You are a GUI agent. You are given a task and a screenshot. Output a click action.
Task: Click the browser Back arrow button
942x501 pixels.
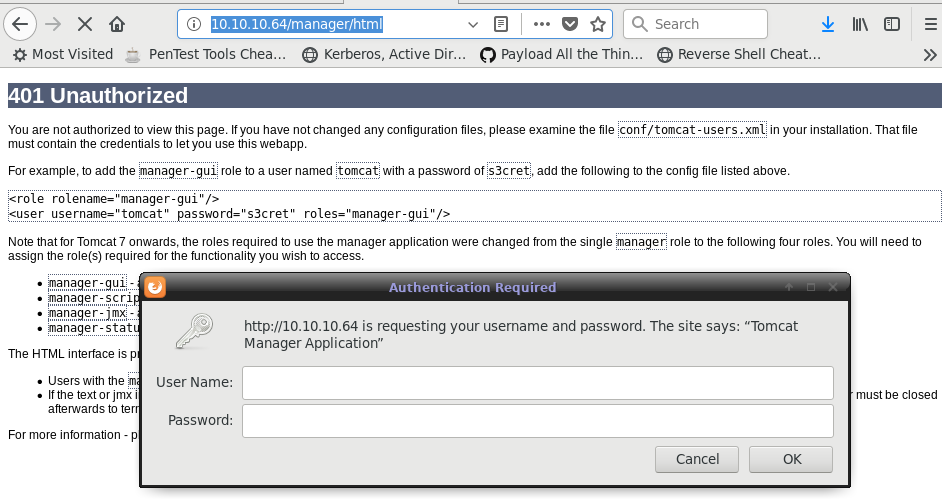[x=22, y=23]
